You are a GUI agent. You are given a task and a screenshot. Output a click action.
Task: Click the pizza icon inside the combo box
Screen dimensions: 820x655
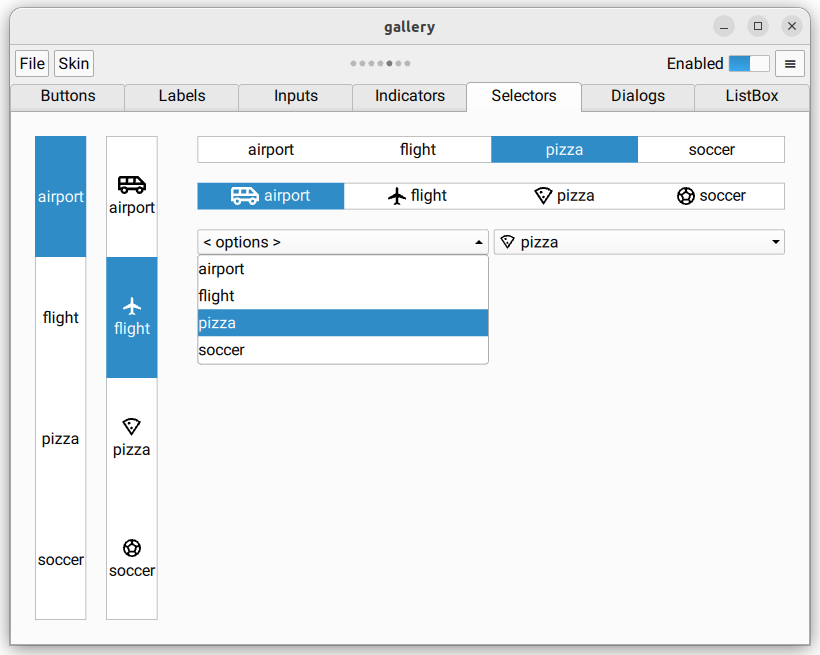click(x=508, y=242)
